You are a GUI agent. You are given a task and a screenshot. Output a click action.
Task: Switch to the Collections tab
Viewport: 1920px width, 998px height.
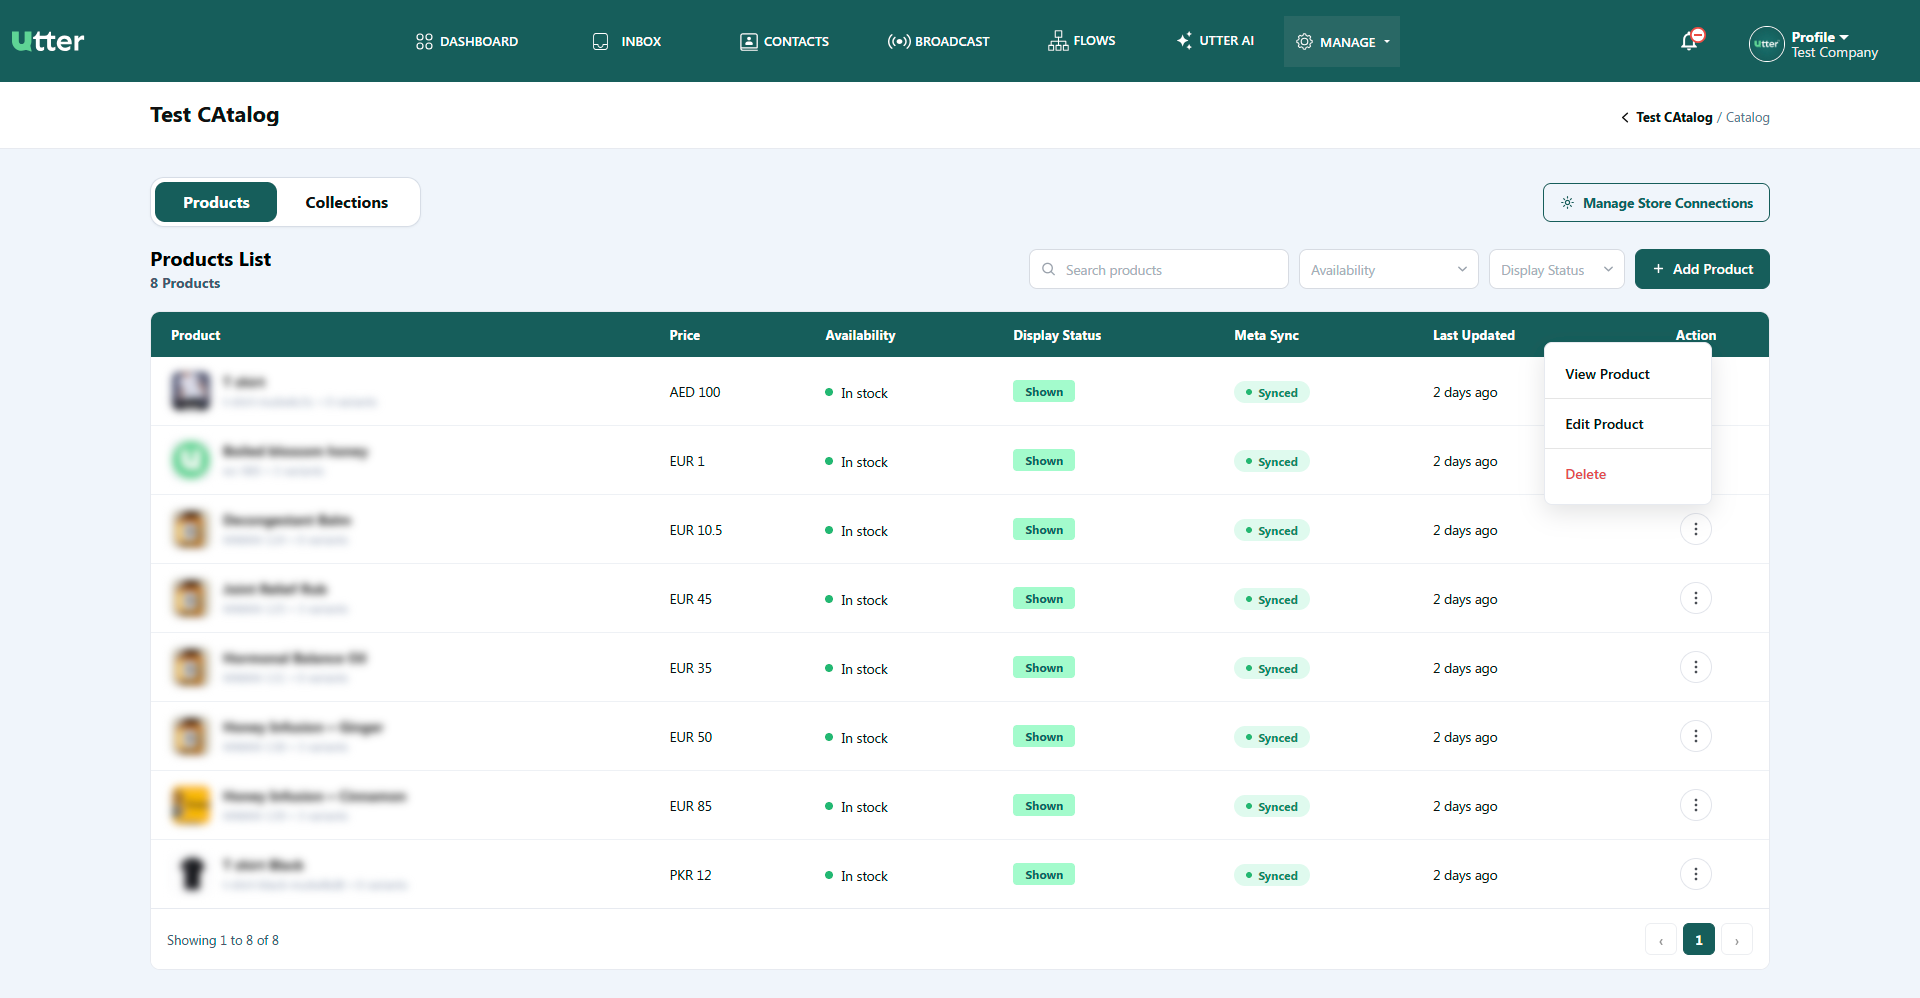pos(346,202)
